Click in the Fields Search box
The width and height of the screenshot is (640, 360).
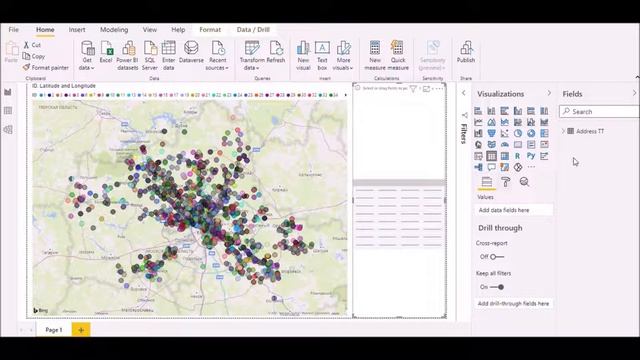click(600, 111)
